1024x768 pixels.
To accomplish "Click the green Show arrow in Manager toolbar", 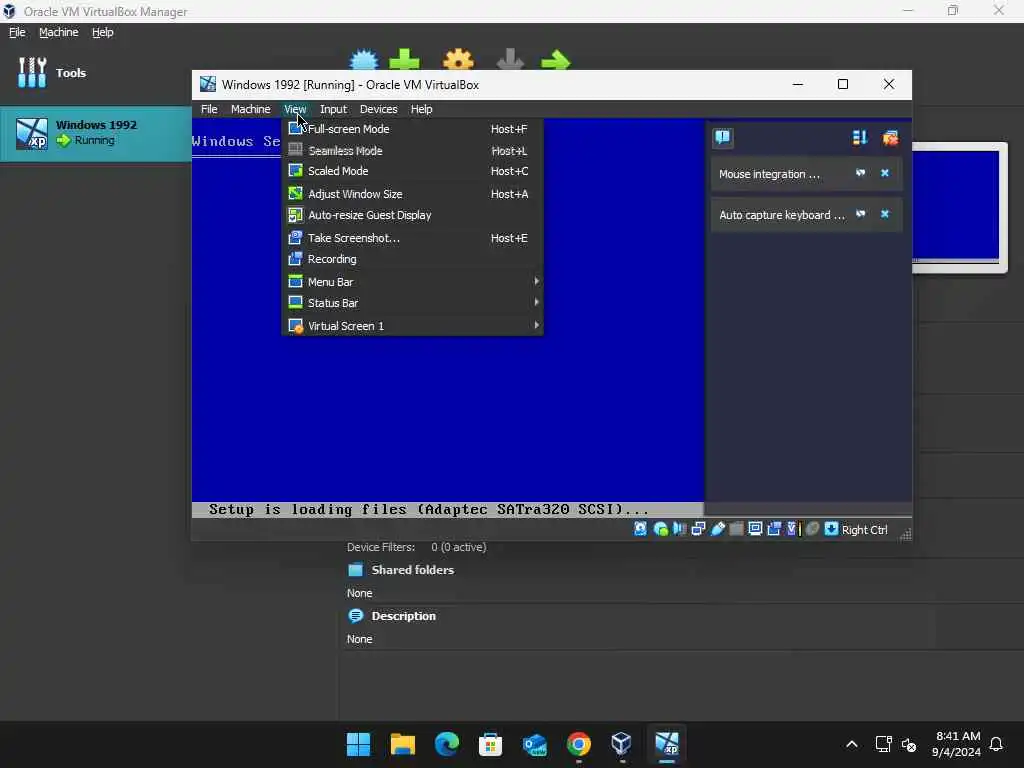I will point(556,60).
